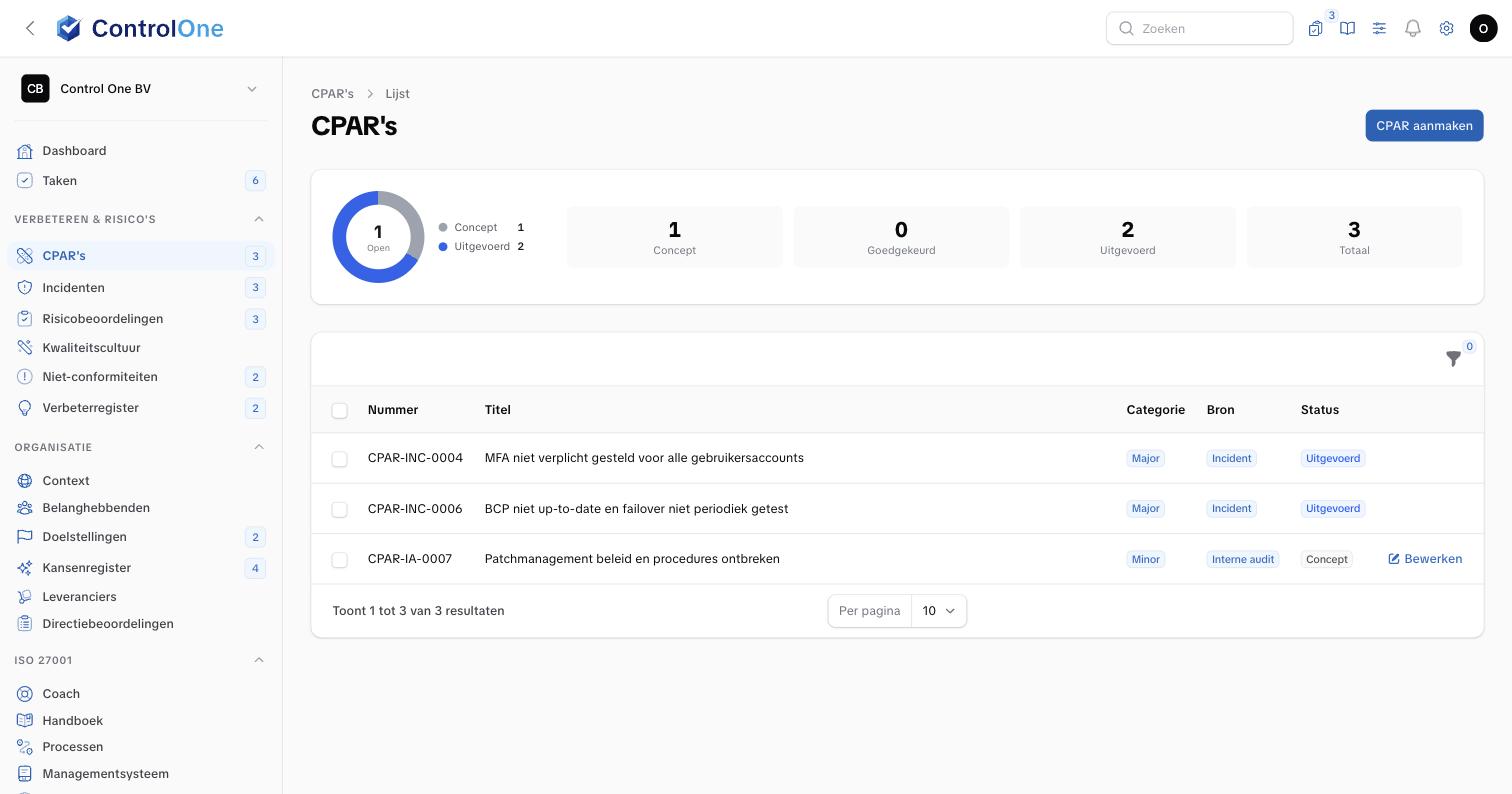Open Niet-conformiteiten in the sidebar

click(140, 376)
